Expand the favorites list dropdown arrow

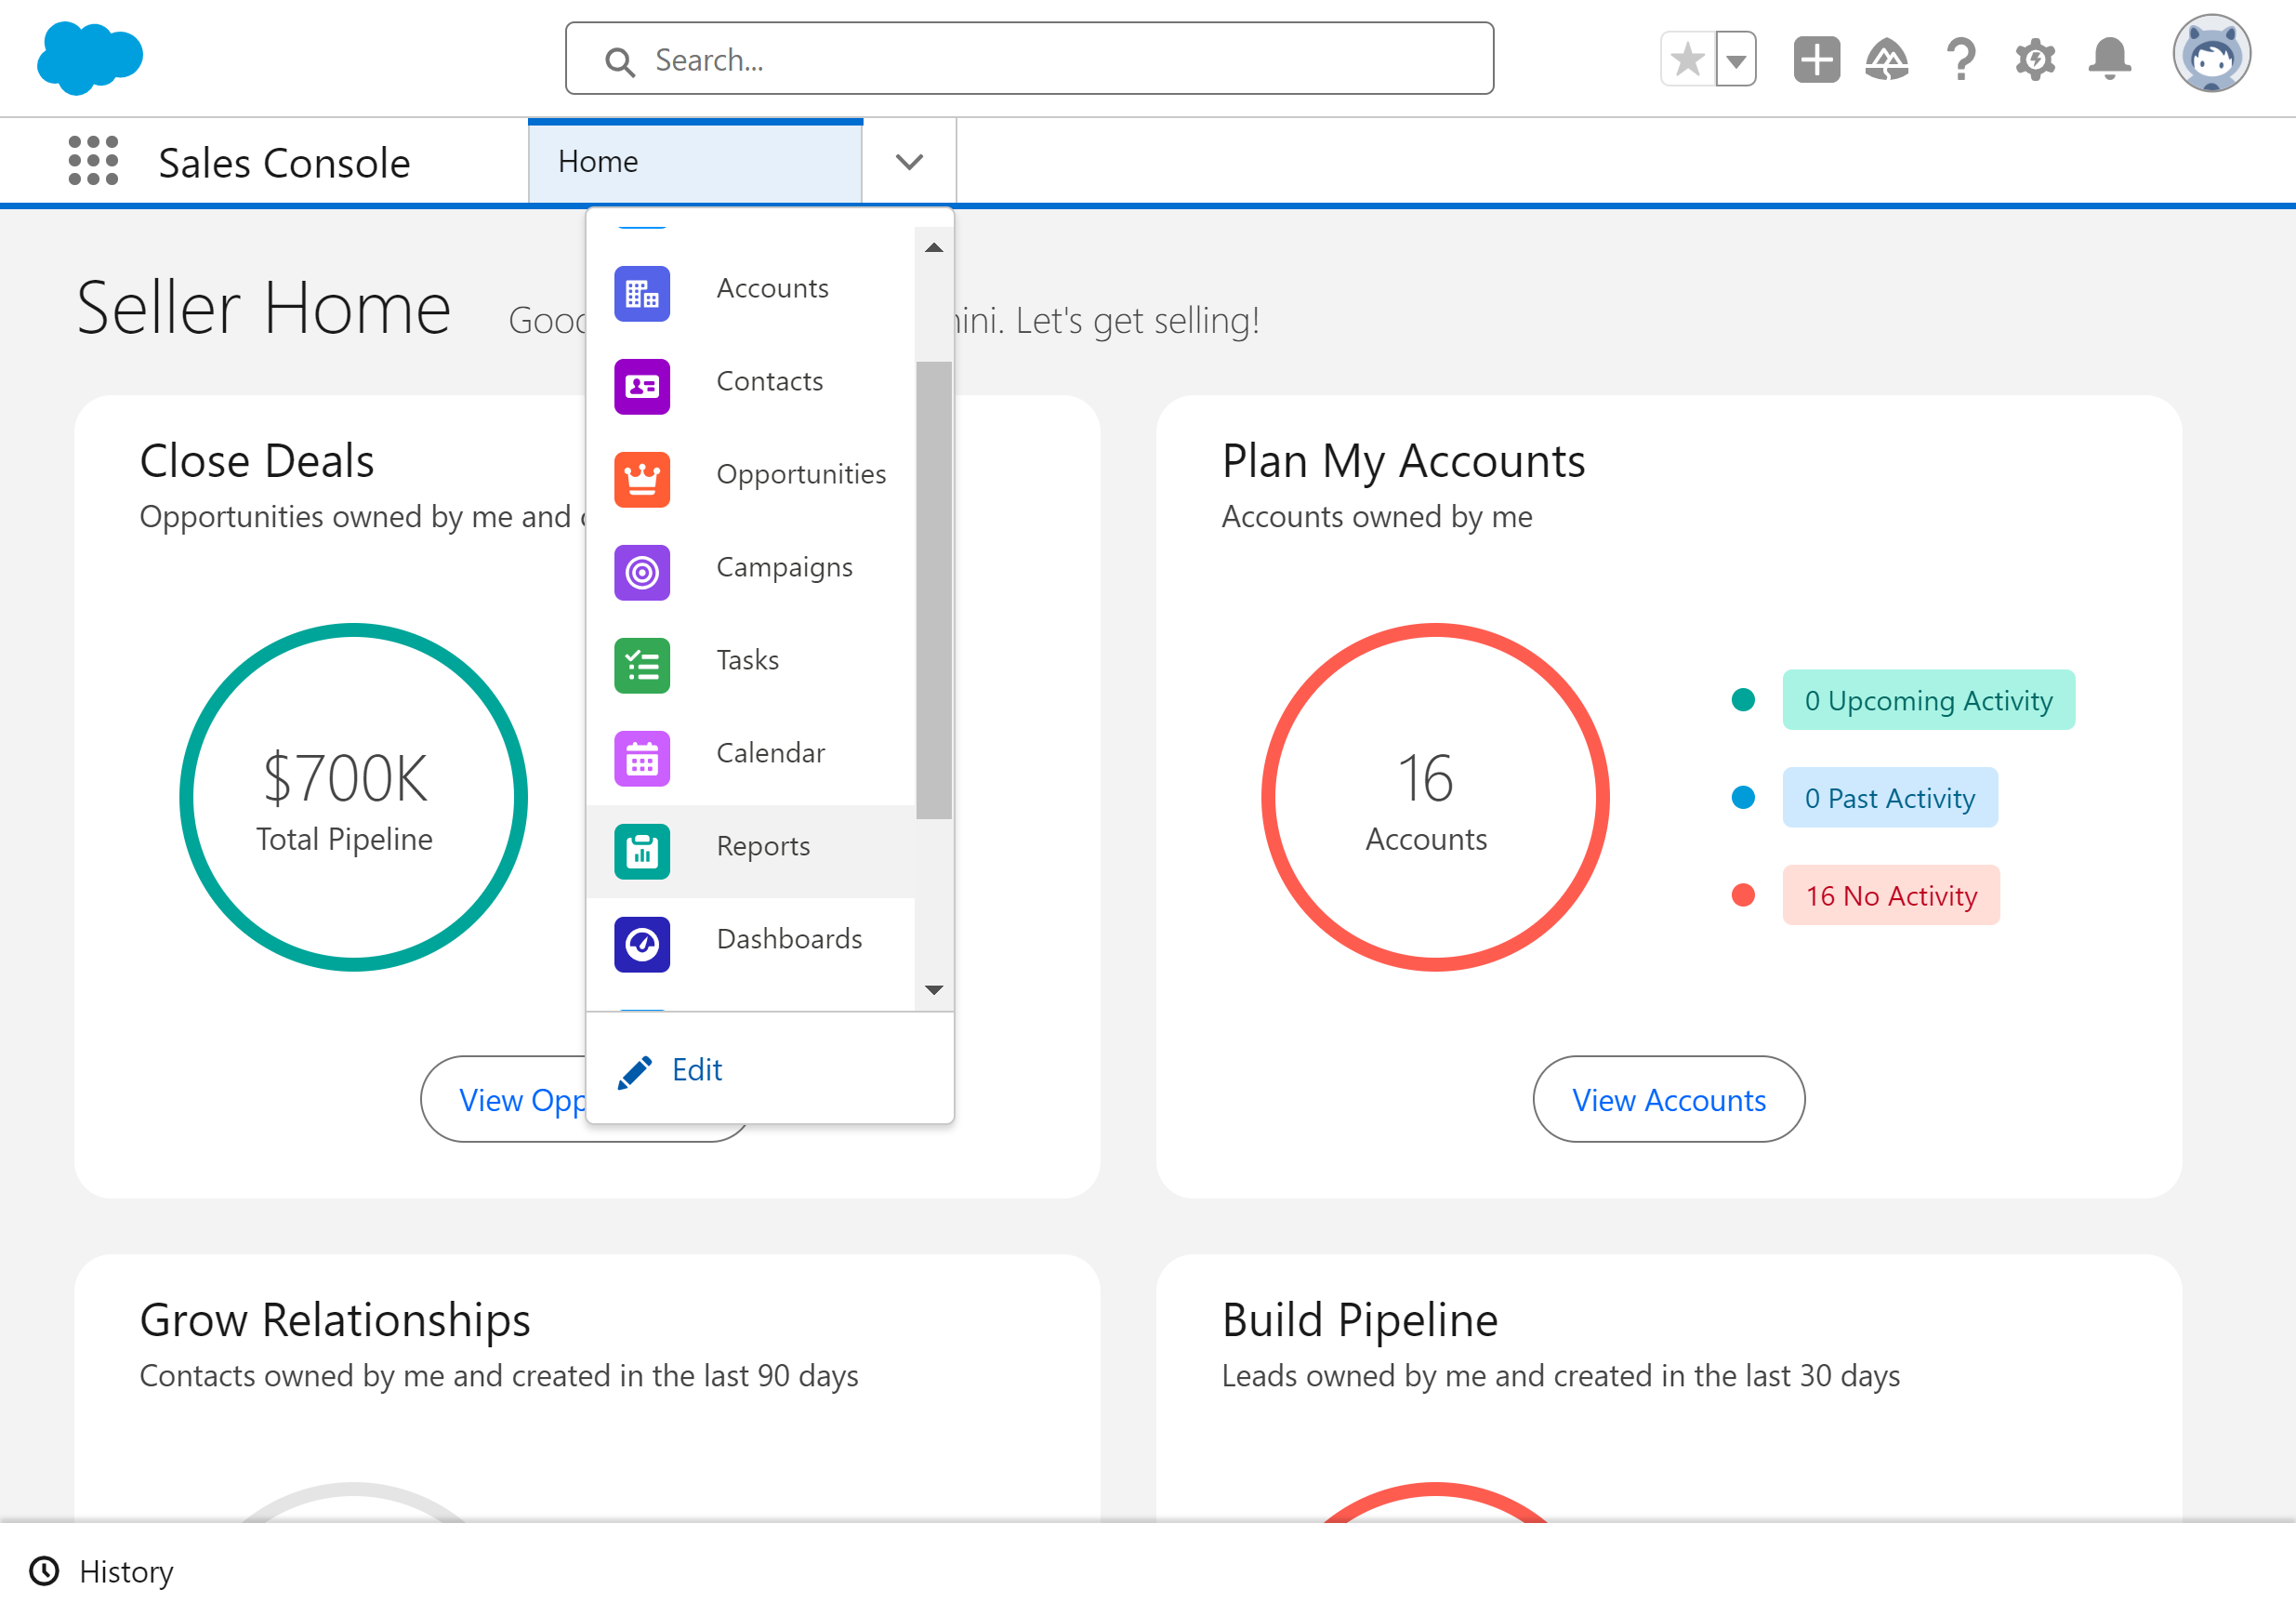click(1736, 59)
